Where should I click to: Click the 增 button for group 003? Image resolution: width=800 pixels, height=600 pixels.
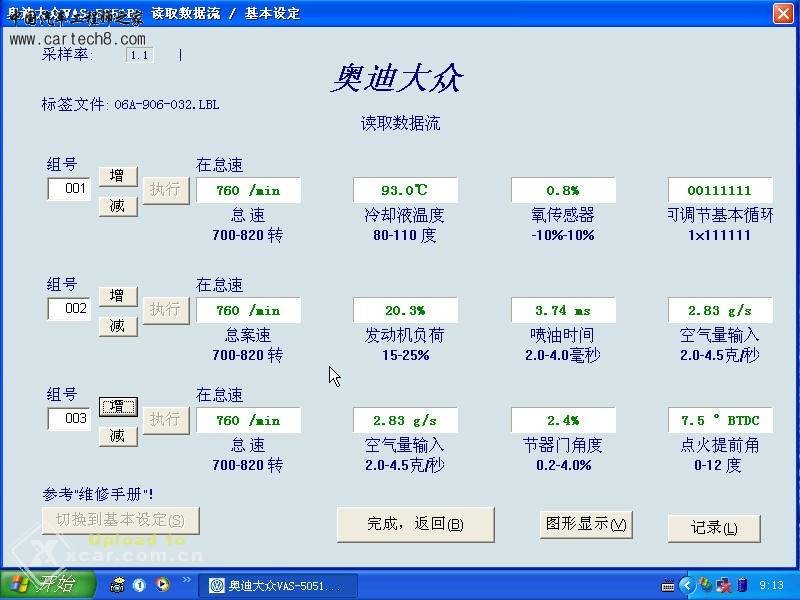click(x=118, y=407)
